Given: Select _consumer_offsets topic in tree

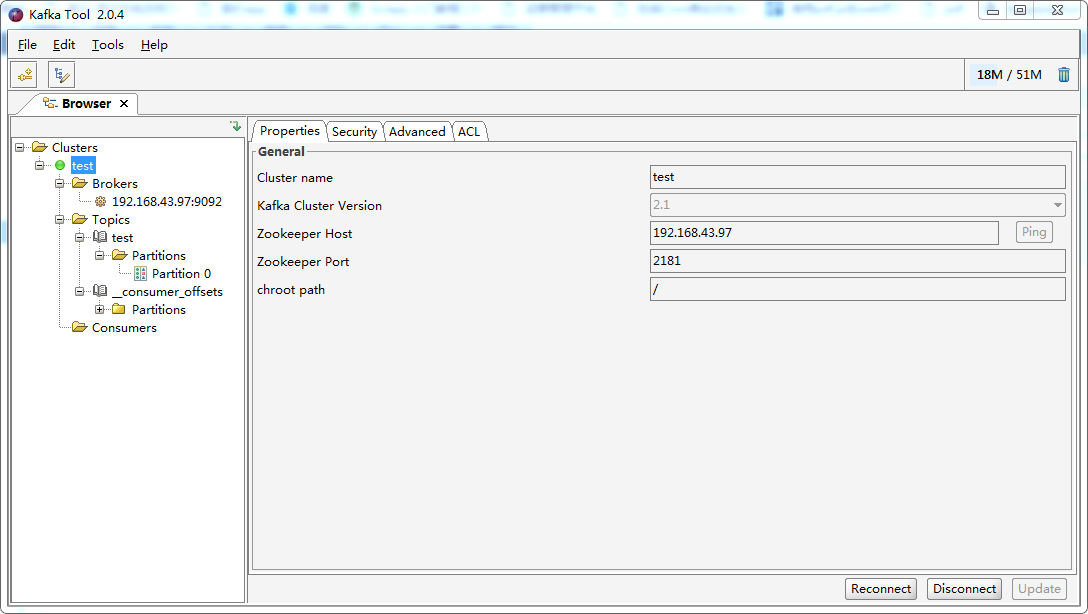Looking at the screenshot, I should tap(167, 291).
